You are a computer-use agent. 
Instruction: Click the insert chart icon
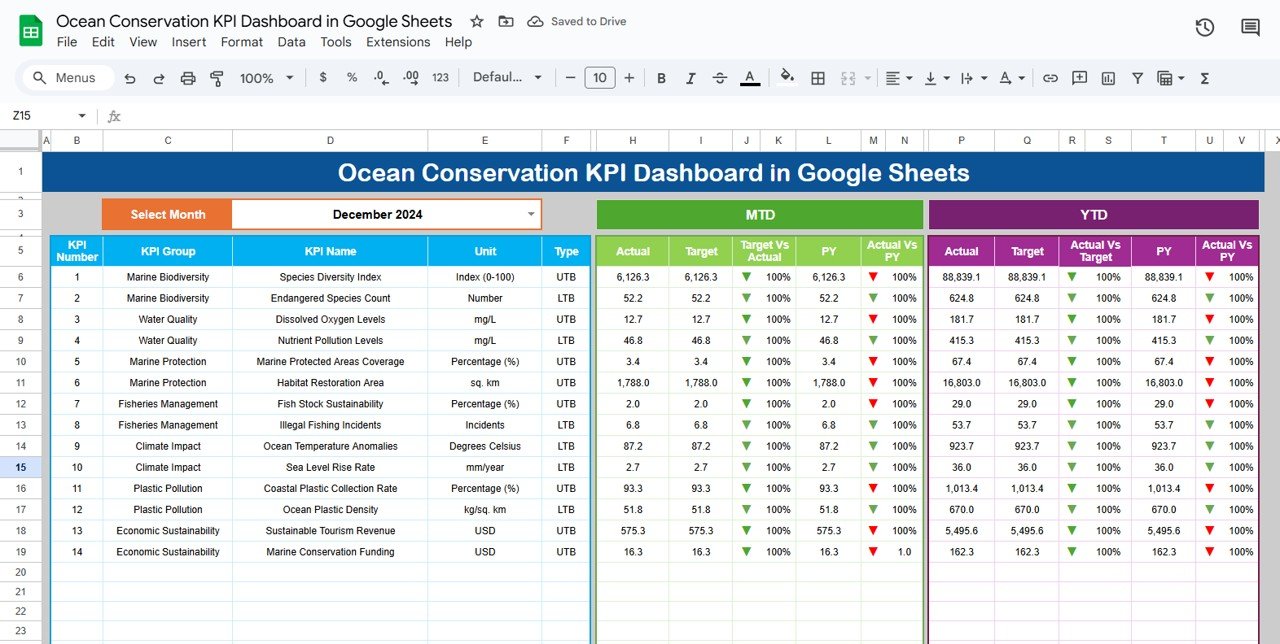tap(1108, 78)
